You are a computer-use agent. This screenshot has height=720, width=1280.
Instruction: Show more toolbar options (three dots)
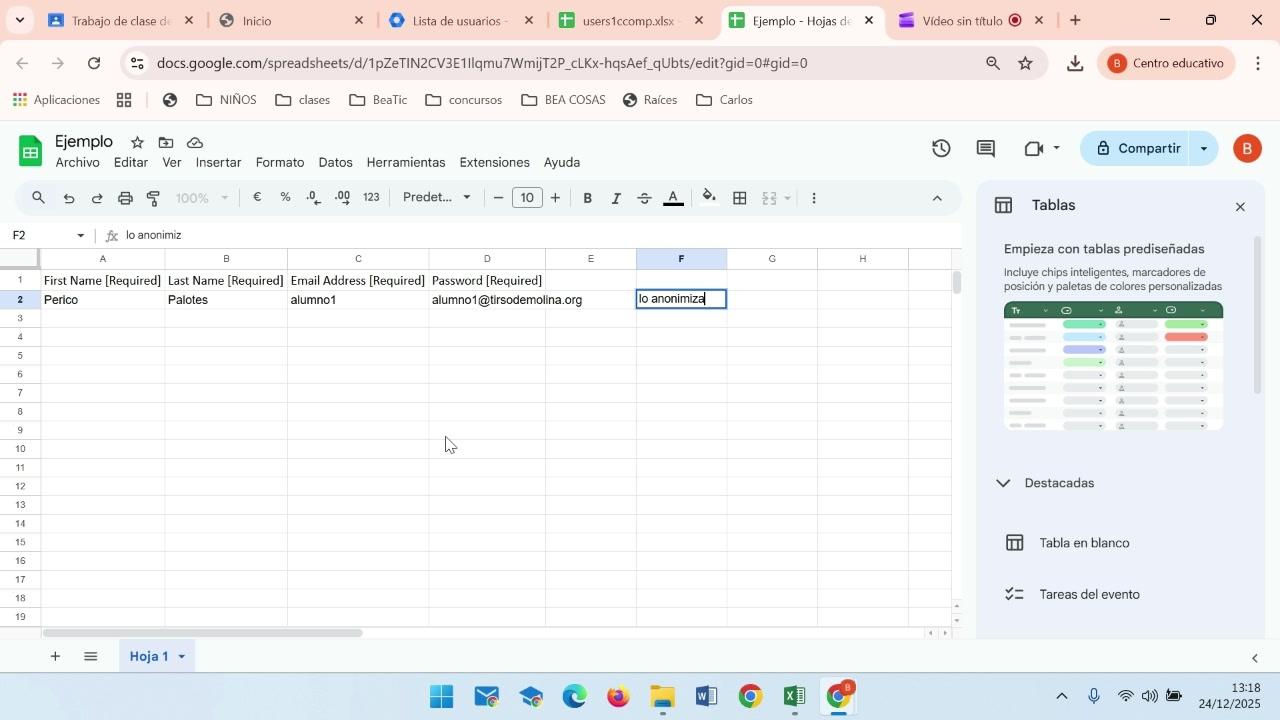click(814, 198)
